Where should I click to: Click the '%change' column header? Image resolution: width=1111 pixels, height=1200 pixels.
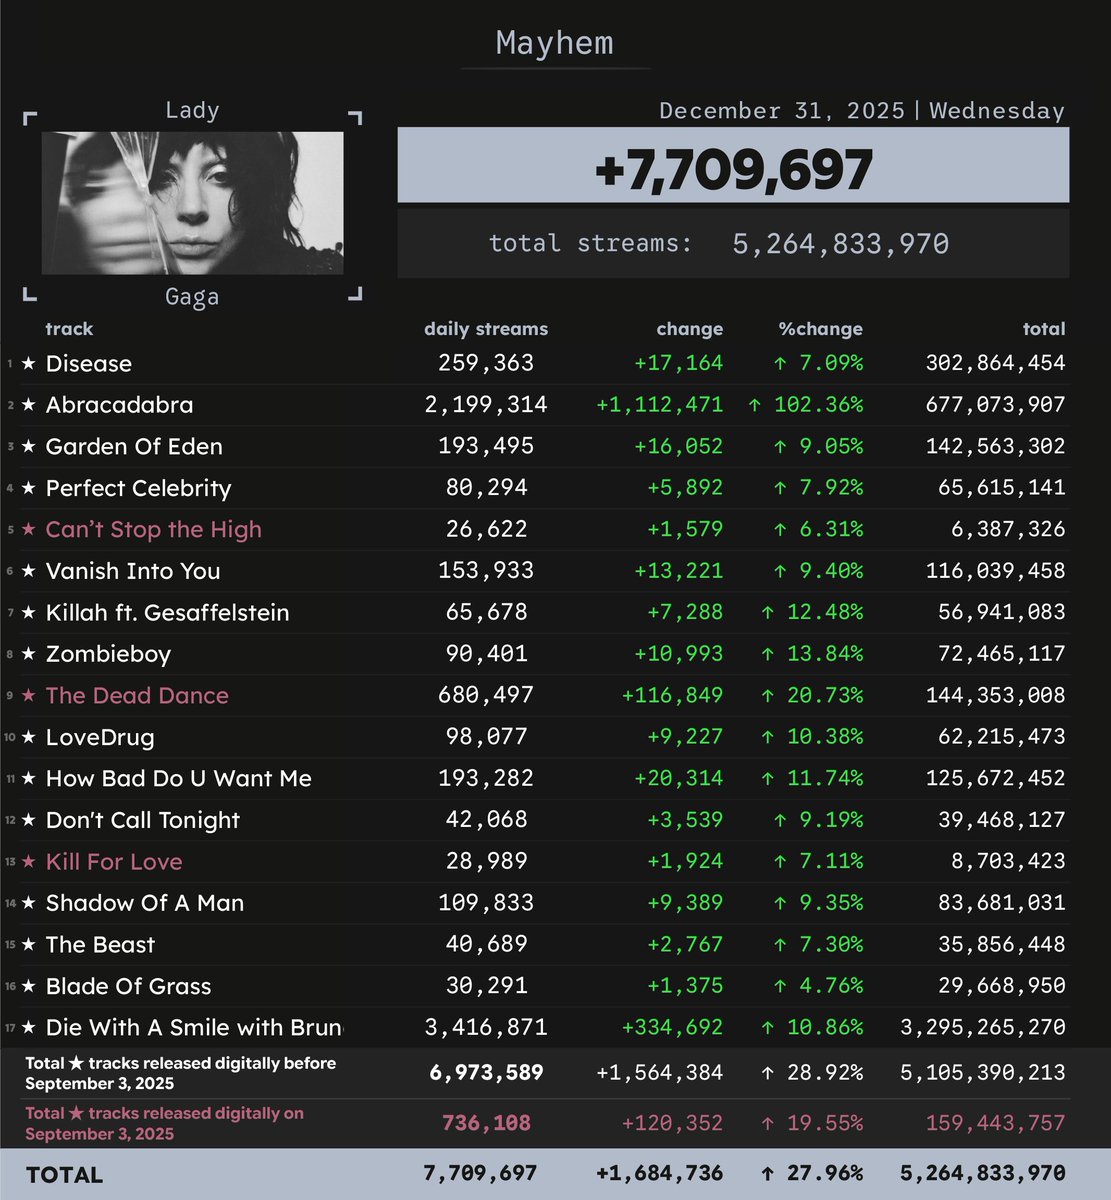click(x=821, y=329)
